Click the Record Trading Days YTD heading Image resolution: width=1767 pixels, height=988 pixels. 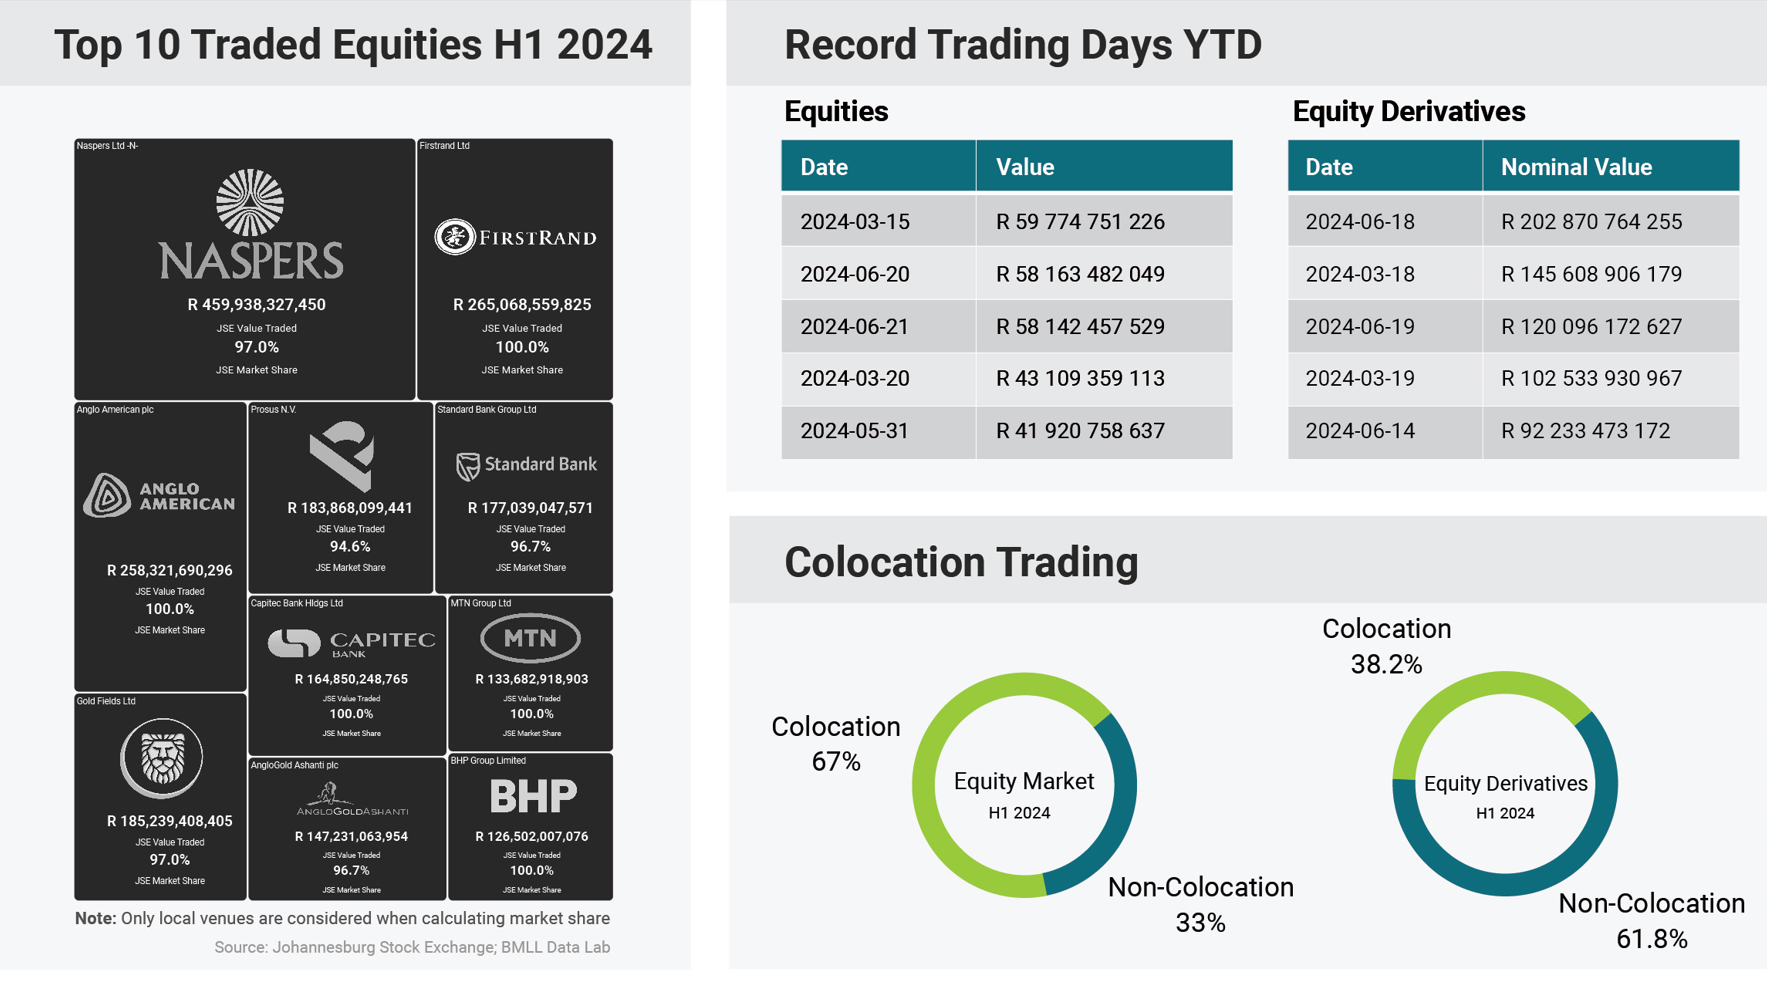1023,45
